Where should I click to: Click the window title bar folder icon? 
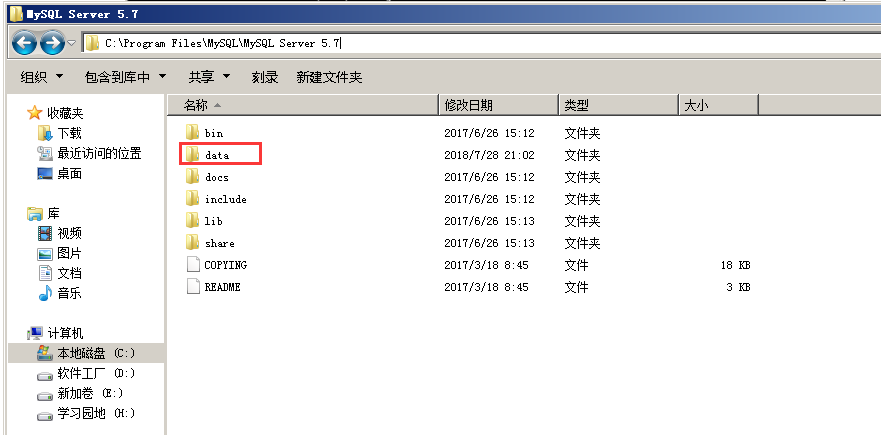click(16, 13)
